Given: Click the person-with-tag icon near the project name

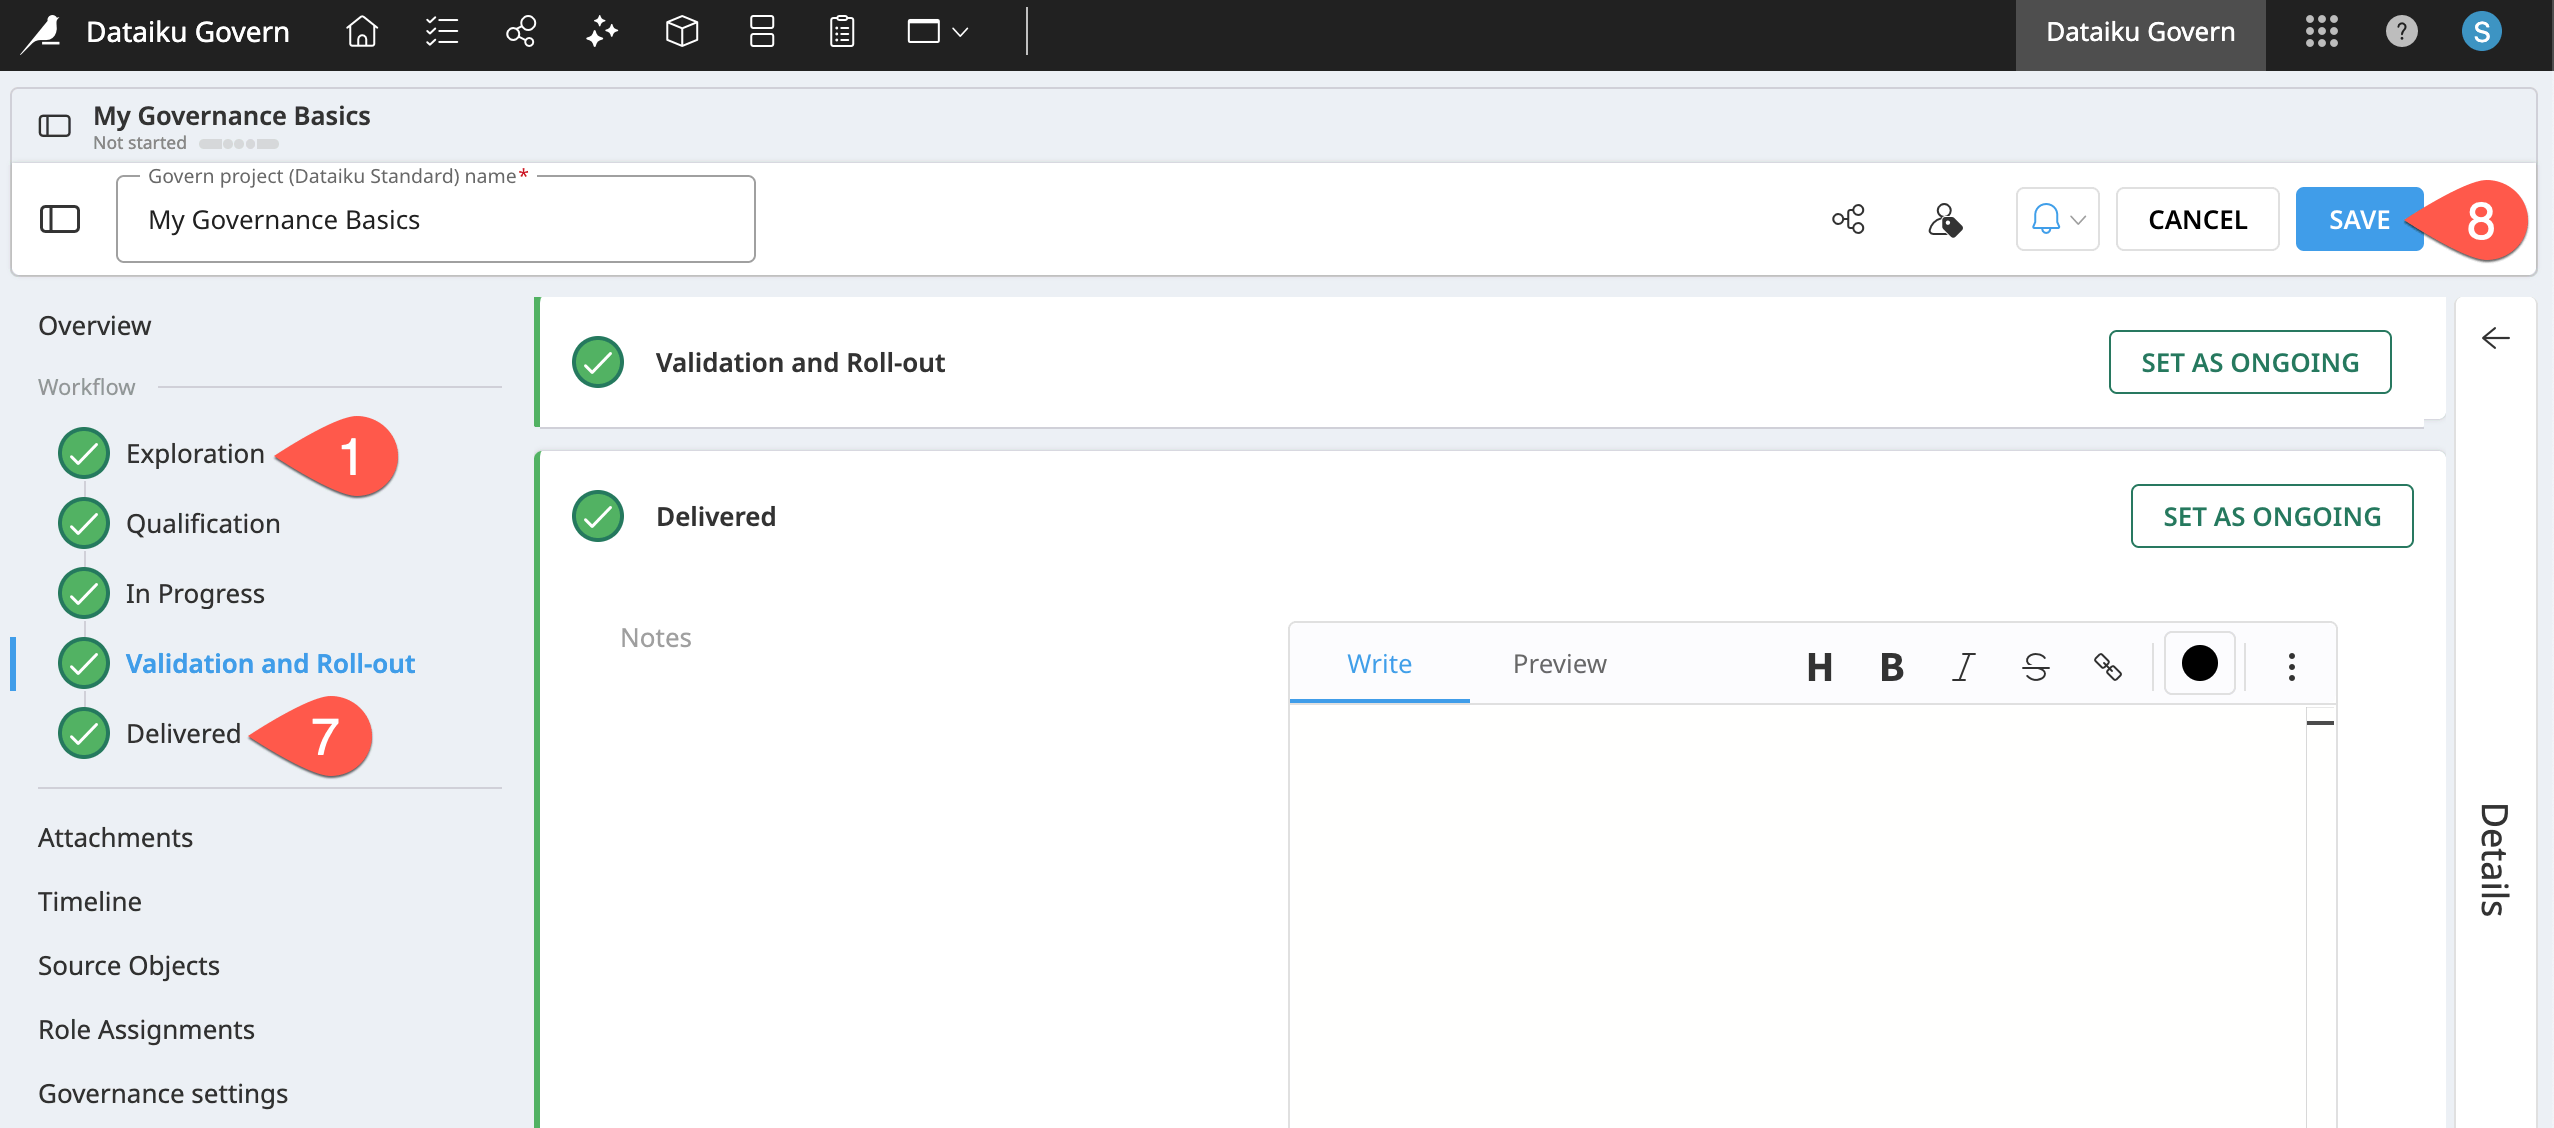Looking at the screenshot, I should [x=1945, y=219].
